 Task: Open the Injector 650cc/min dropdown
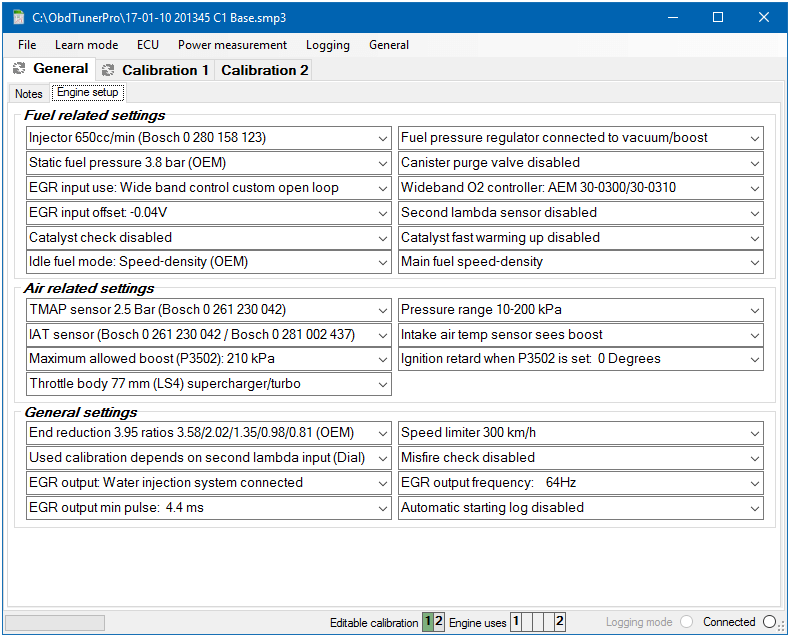(x=209, y=138)
